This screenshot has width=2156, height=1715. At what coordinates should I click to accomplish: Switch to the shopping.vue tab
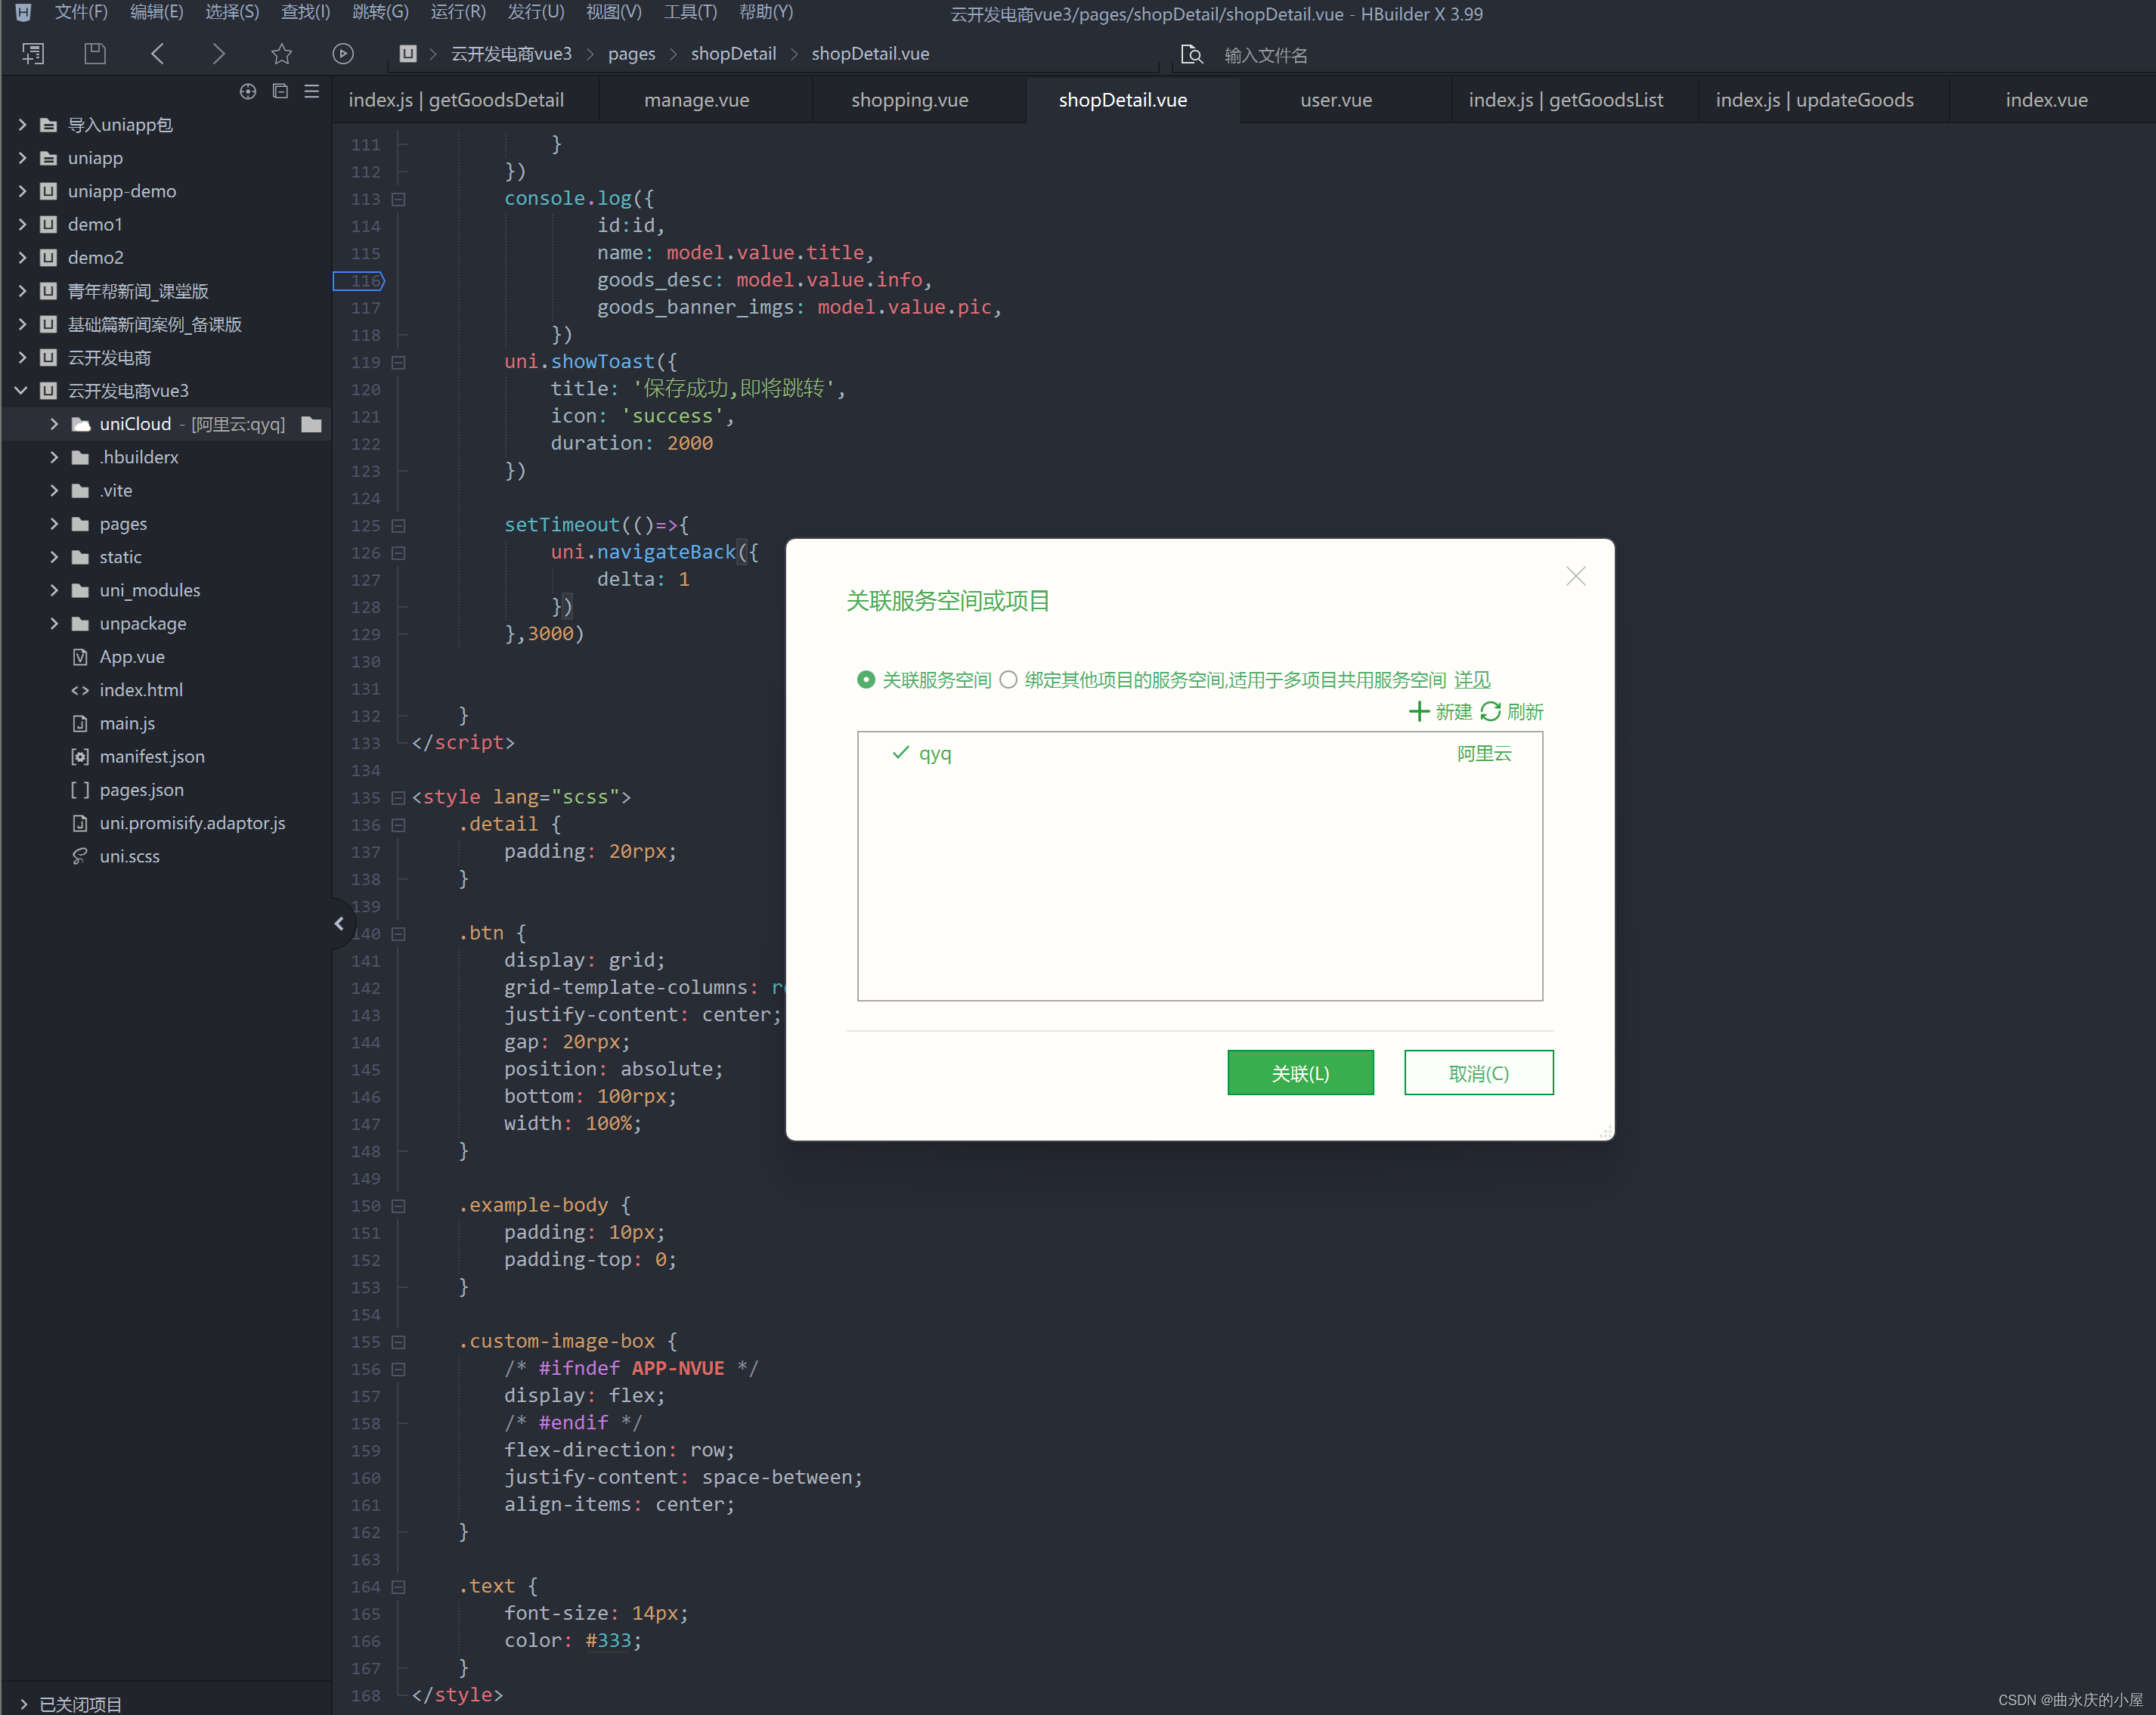click(909, 100)
